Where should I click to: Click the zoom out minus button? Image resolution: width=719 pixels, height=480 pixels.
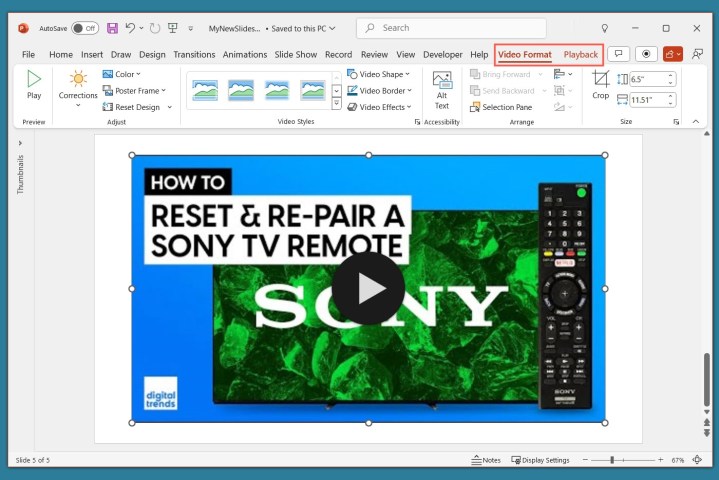585,460
